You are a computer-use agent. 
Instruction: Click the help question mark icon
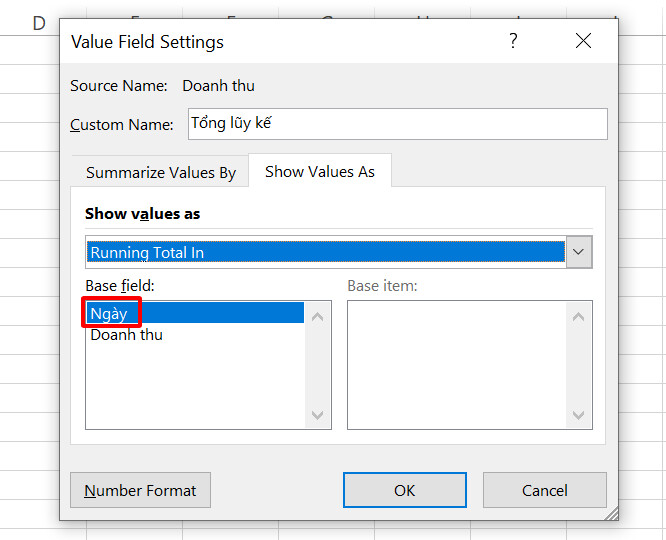(513, 41)
